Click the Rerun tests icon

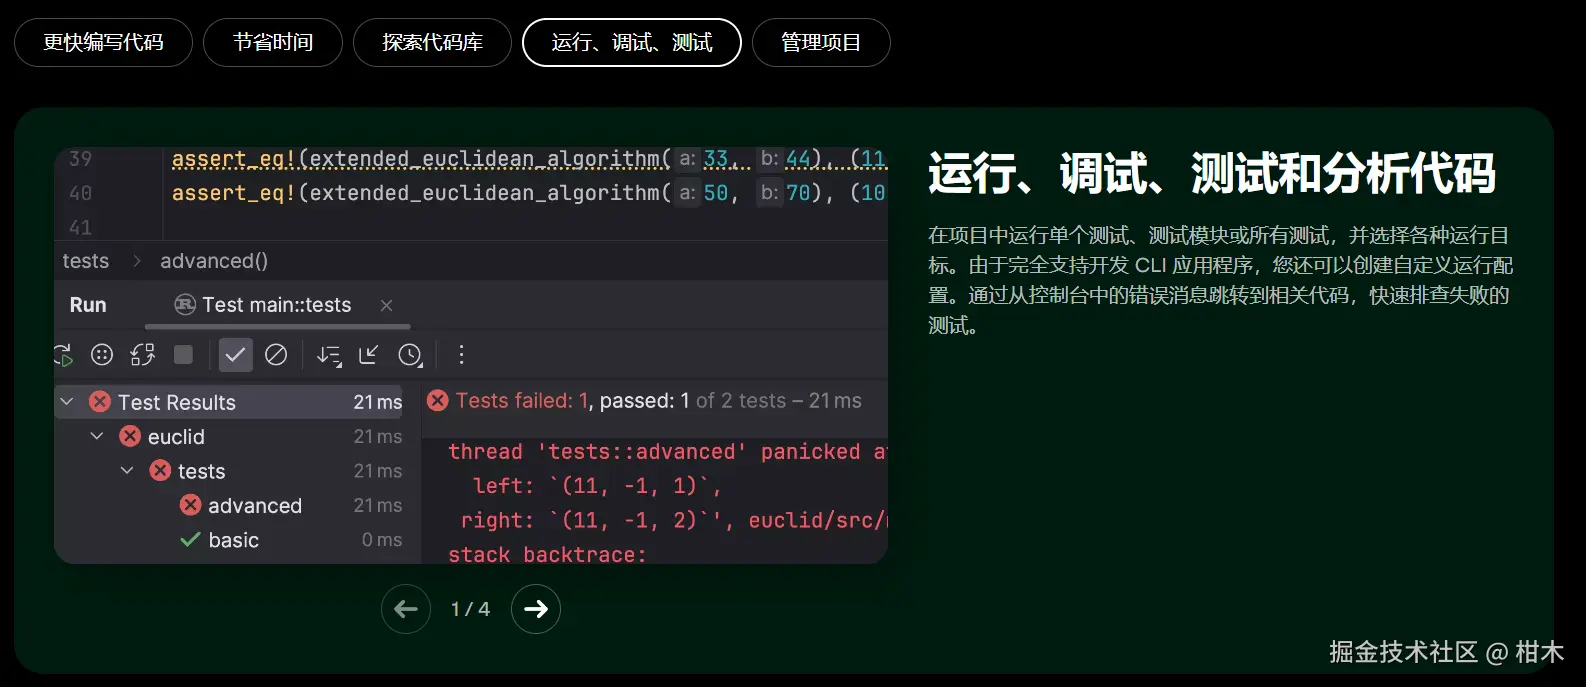(x=63, y=355)
